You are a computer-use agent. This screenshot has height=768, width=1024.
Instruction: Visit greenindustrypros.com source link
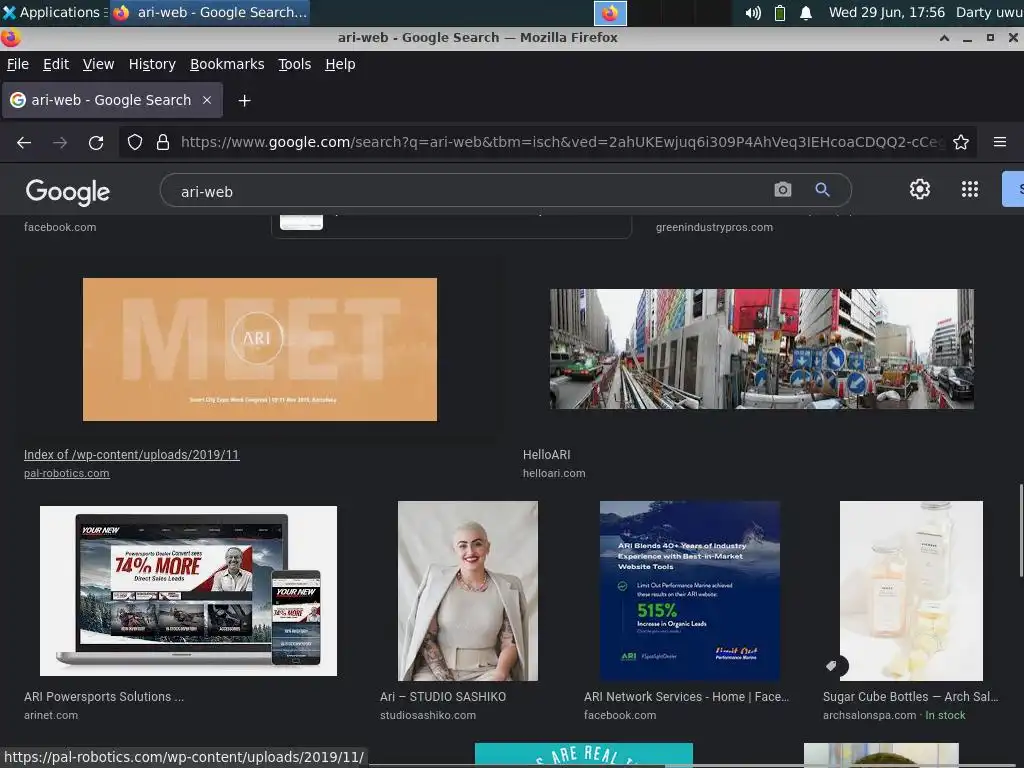[x=714, y=227]
